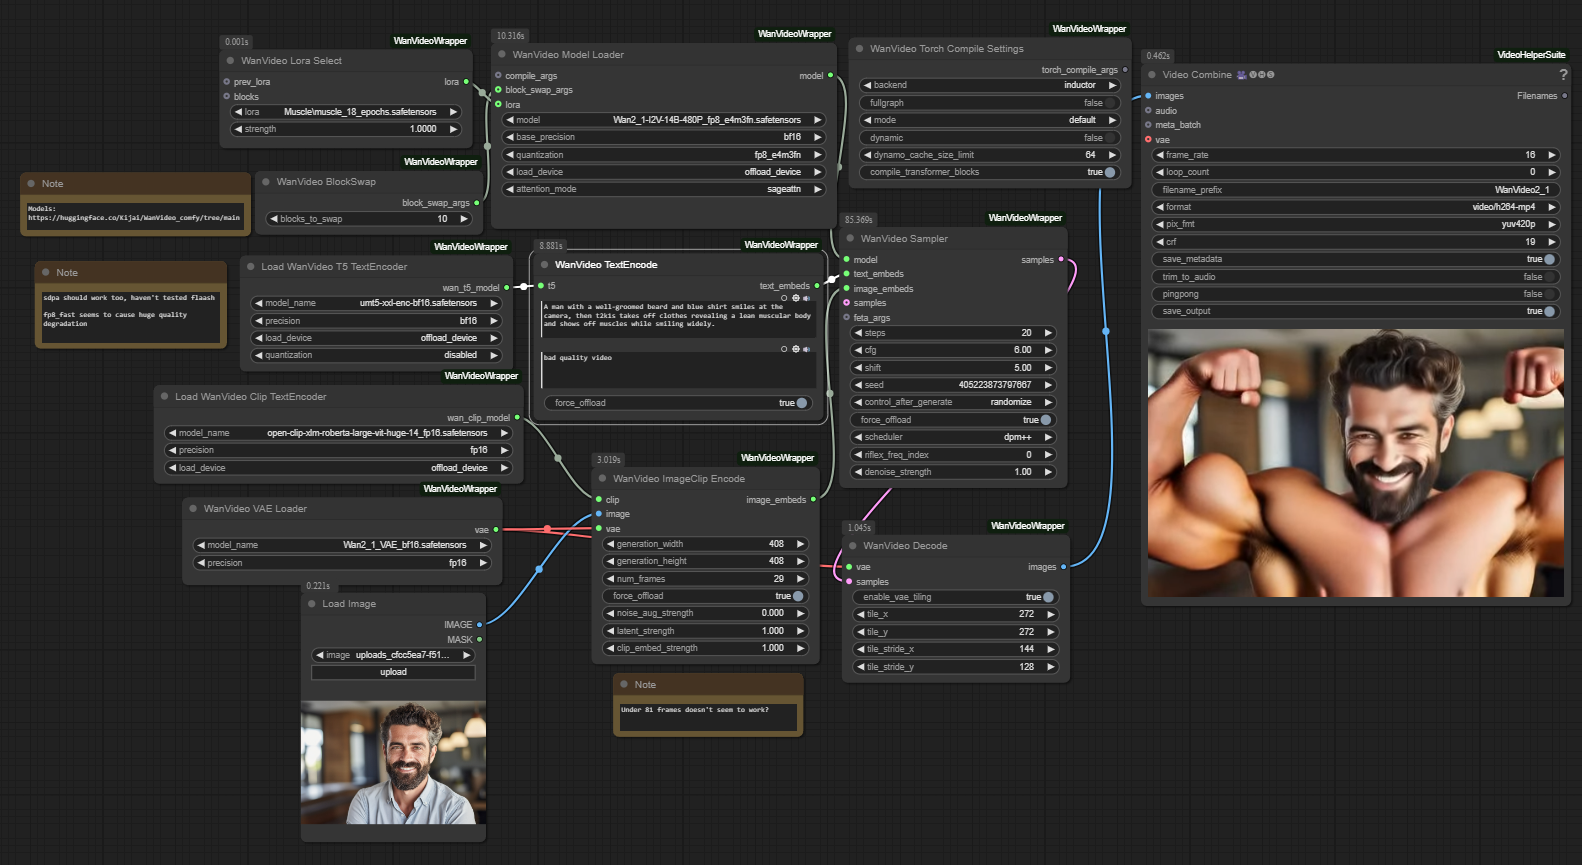
Task: Click upload button in Load Image
Action: [393, 672]
